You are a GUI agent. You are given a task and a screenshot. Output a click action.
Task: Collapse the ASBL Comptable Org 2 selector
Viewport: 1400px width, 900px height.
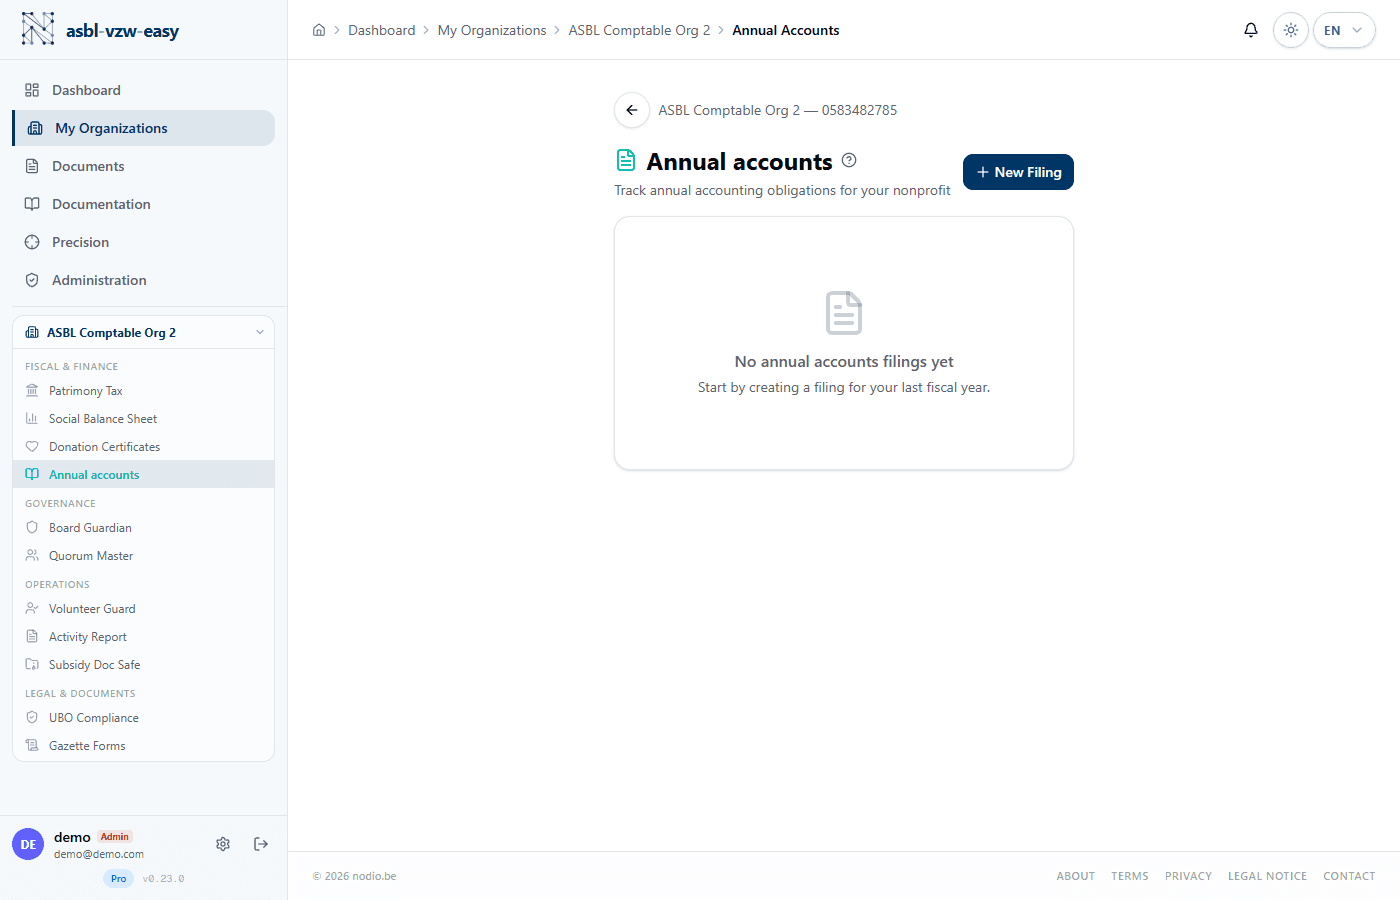(x=144, y=333)
